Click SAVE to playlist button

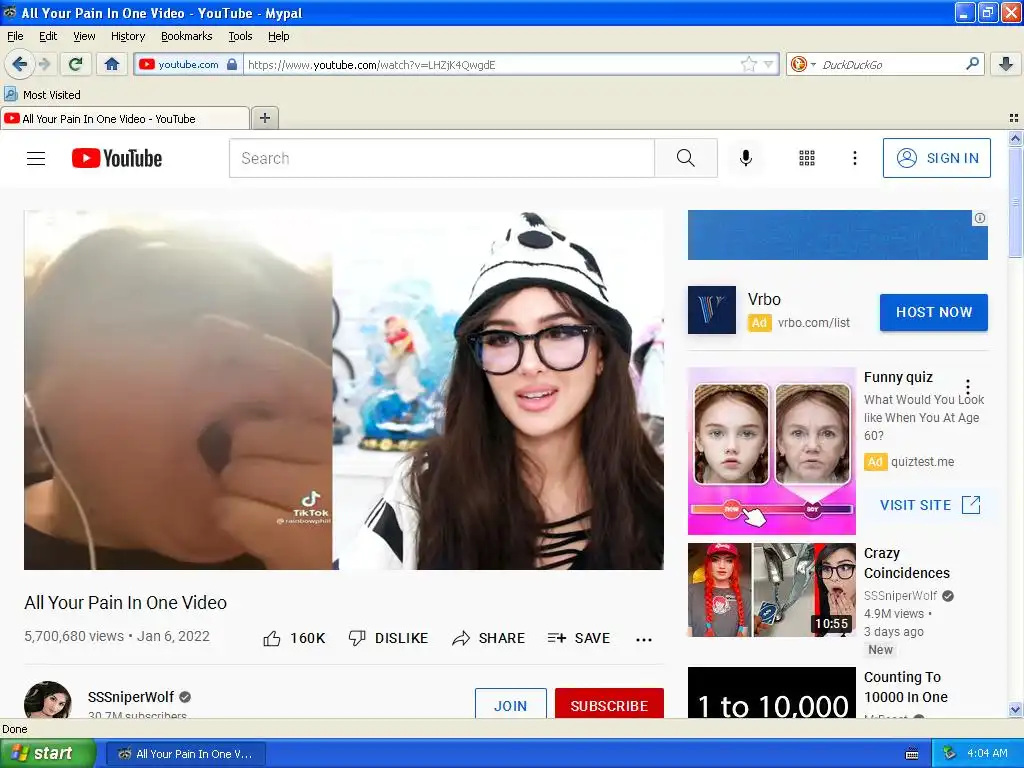click(579, 638)
